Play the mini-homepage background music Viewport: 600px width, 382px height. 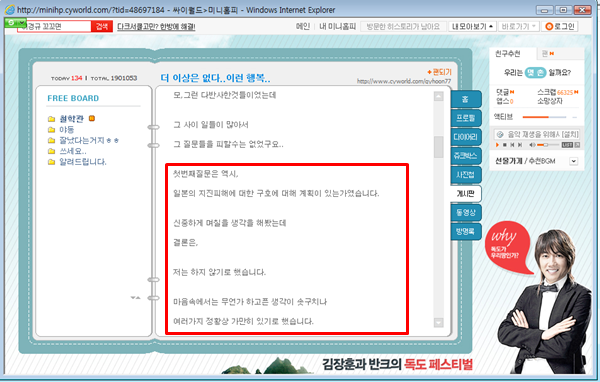[x=497, y=145]
